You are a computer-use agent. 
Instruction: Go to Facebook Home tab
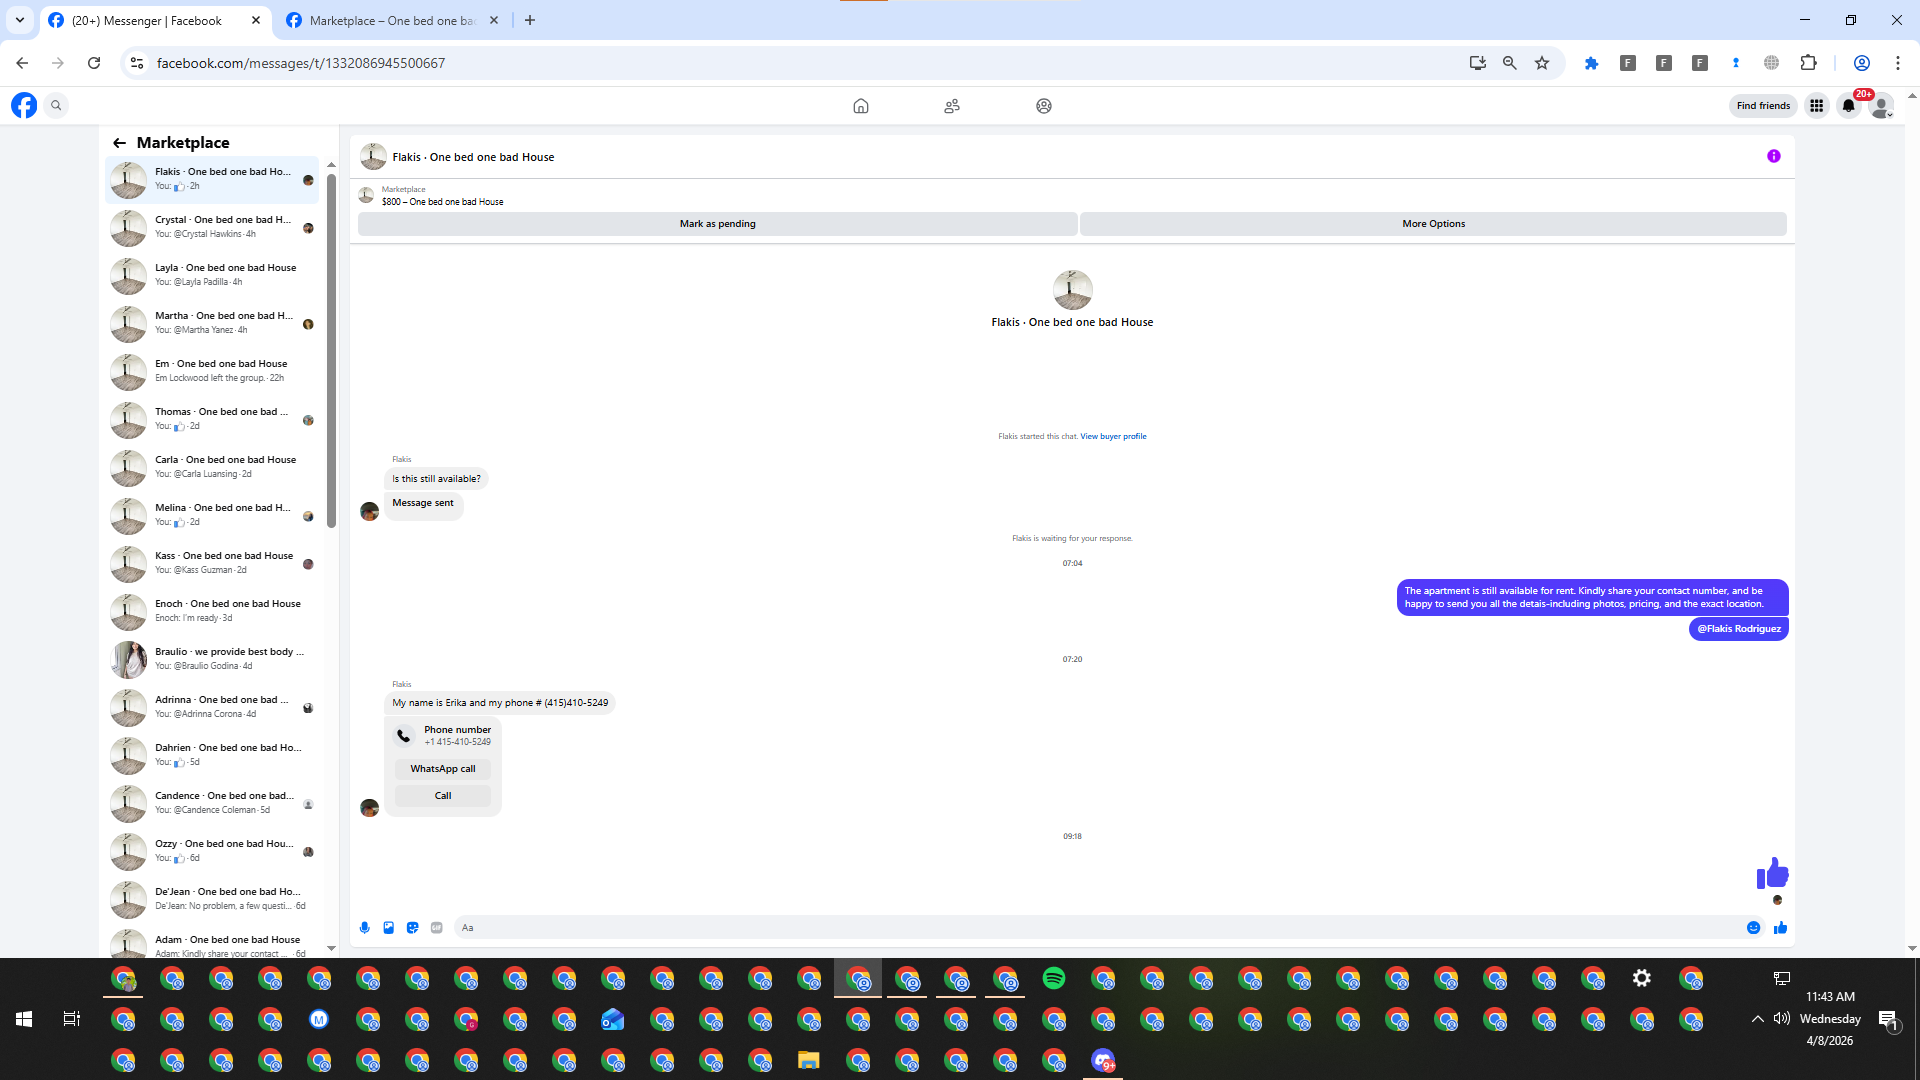pyautogui.click(x=860, y=106)
